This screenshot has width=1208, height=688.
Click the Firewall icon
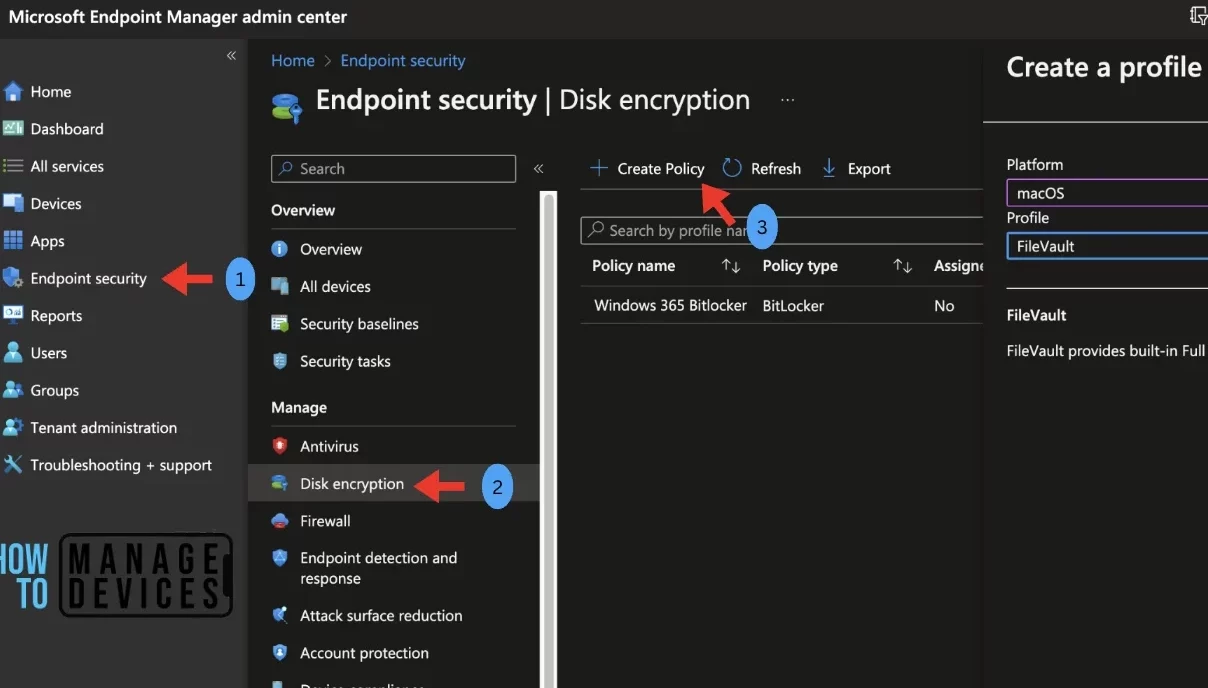pyautogui.click(x=280, y=521)
